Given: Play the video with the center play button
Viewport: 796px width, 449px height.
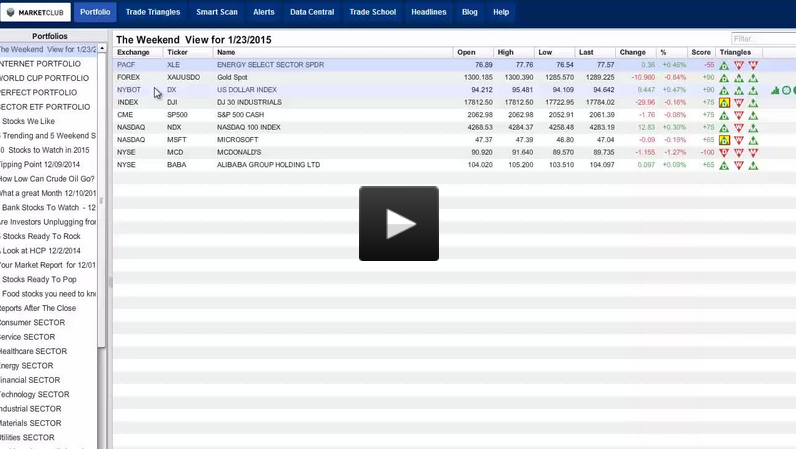Looking at the screenshot, I should coord(398,223).
